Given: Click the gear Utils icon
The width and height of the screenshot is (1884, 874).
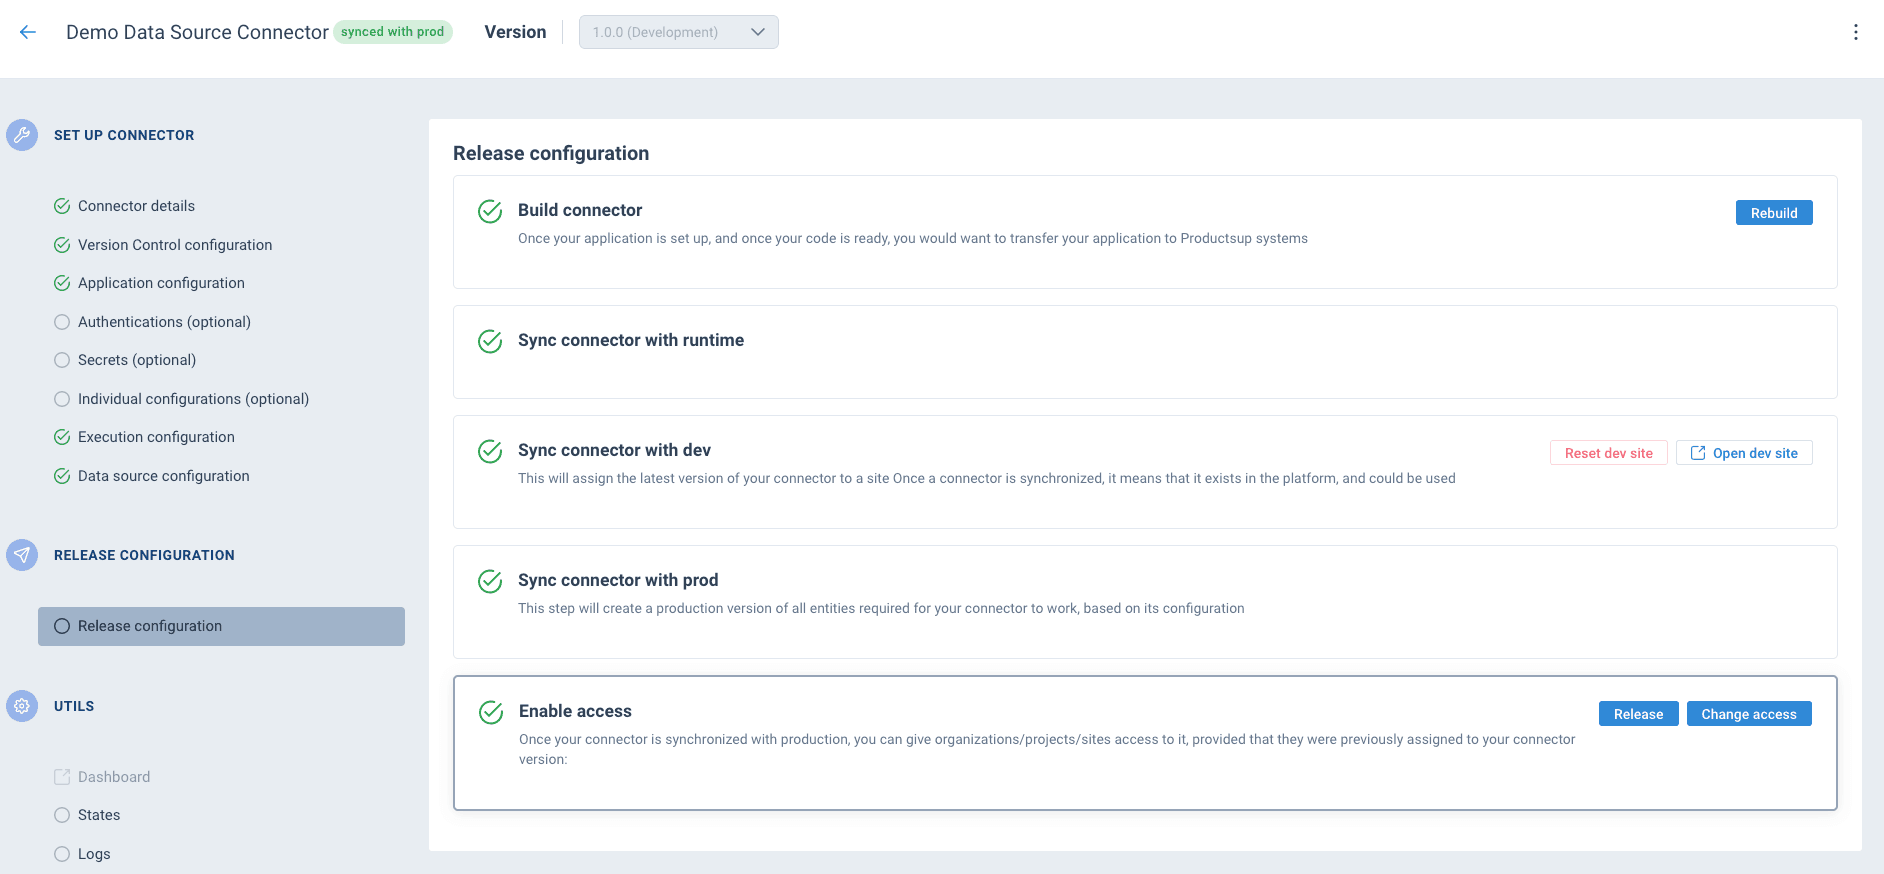Looking at the screenshot, I should [22, 706].
